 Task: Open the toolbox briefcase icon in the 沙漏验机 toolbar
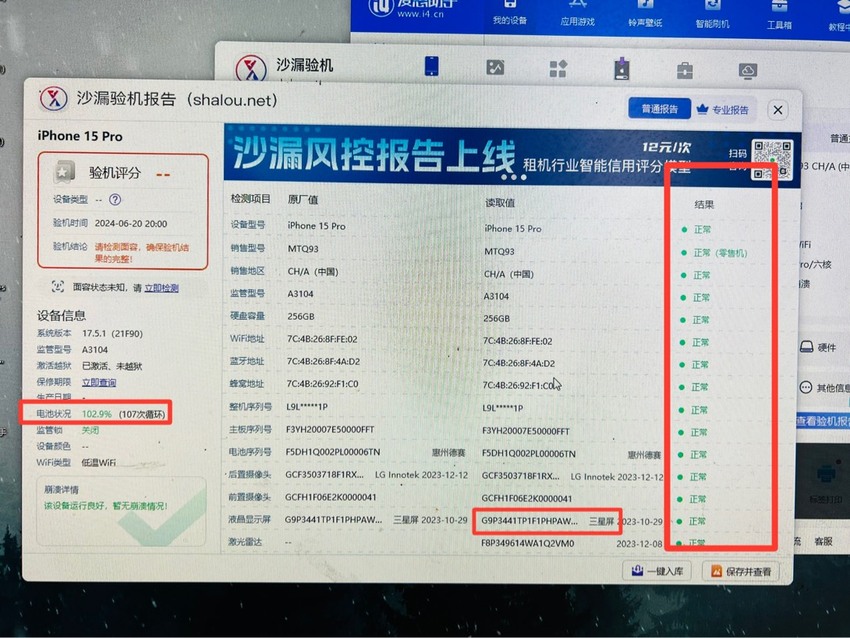(685, 70)
